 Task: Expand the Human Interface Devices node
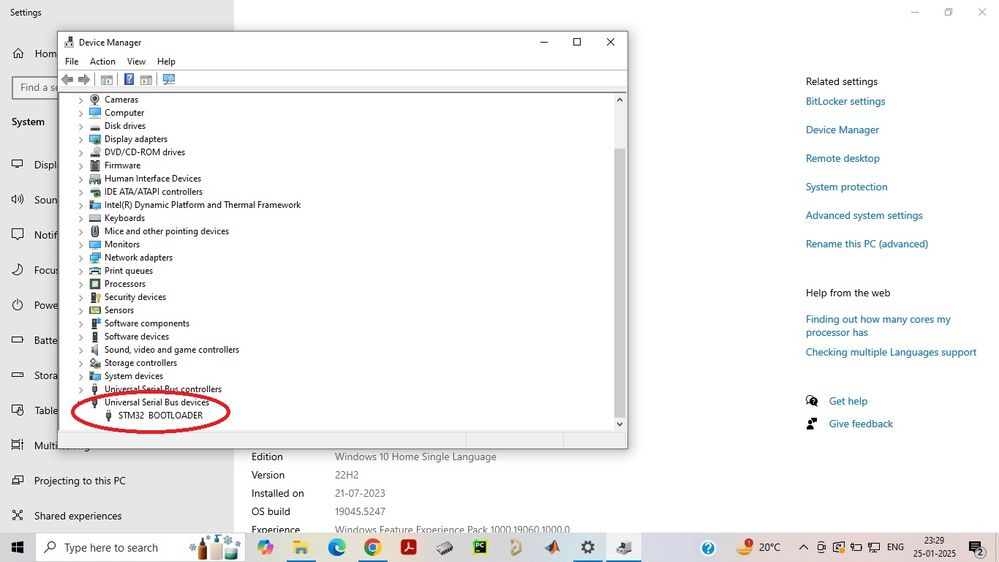[x=81, y=179]
